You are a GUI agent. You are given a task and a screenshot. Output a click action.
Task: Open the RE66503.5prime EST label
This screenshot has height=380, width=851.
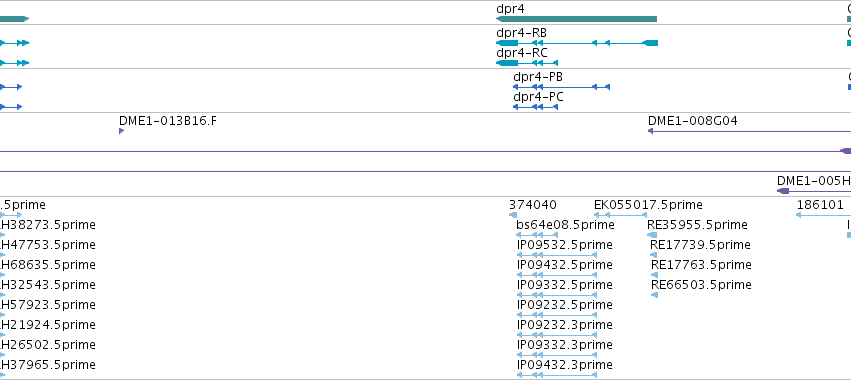click(x=701, y=285)
